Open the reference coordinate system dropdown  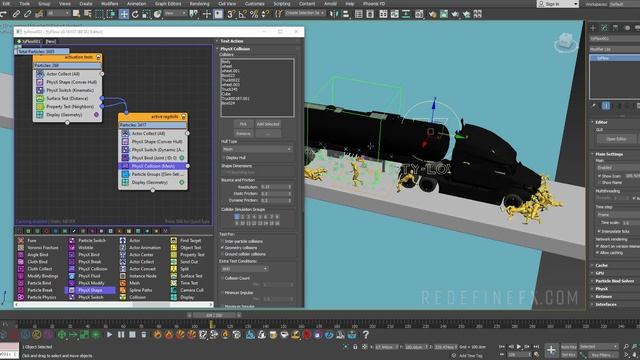(175, 14)
